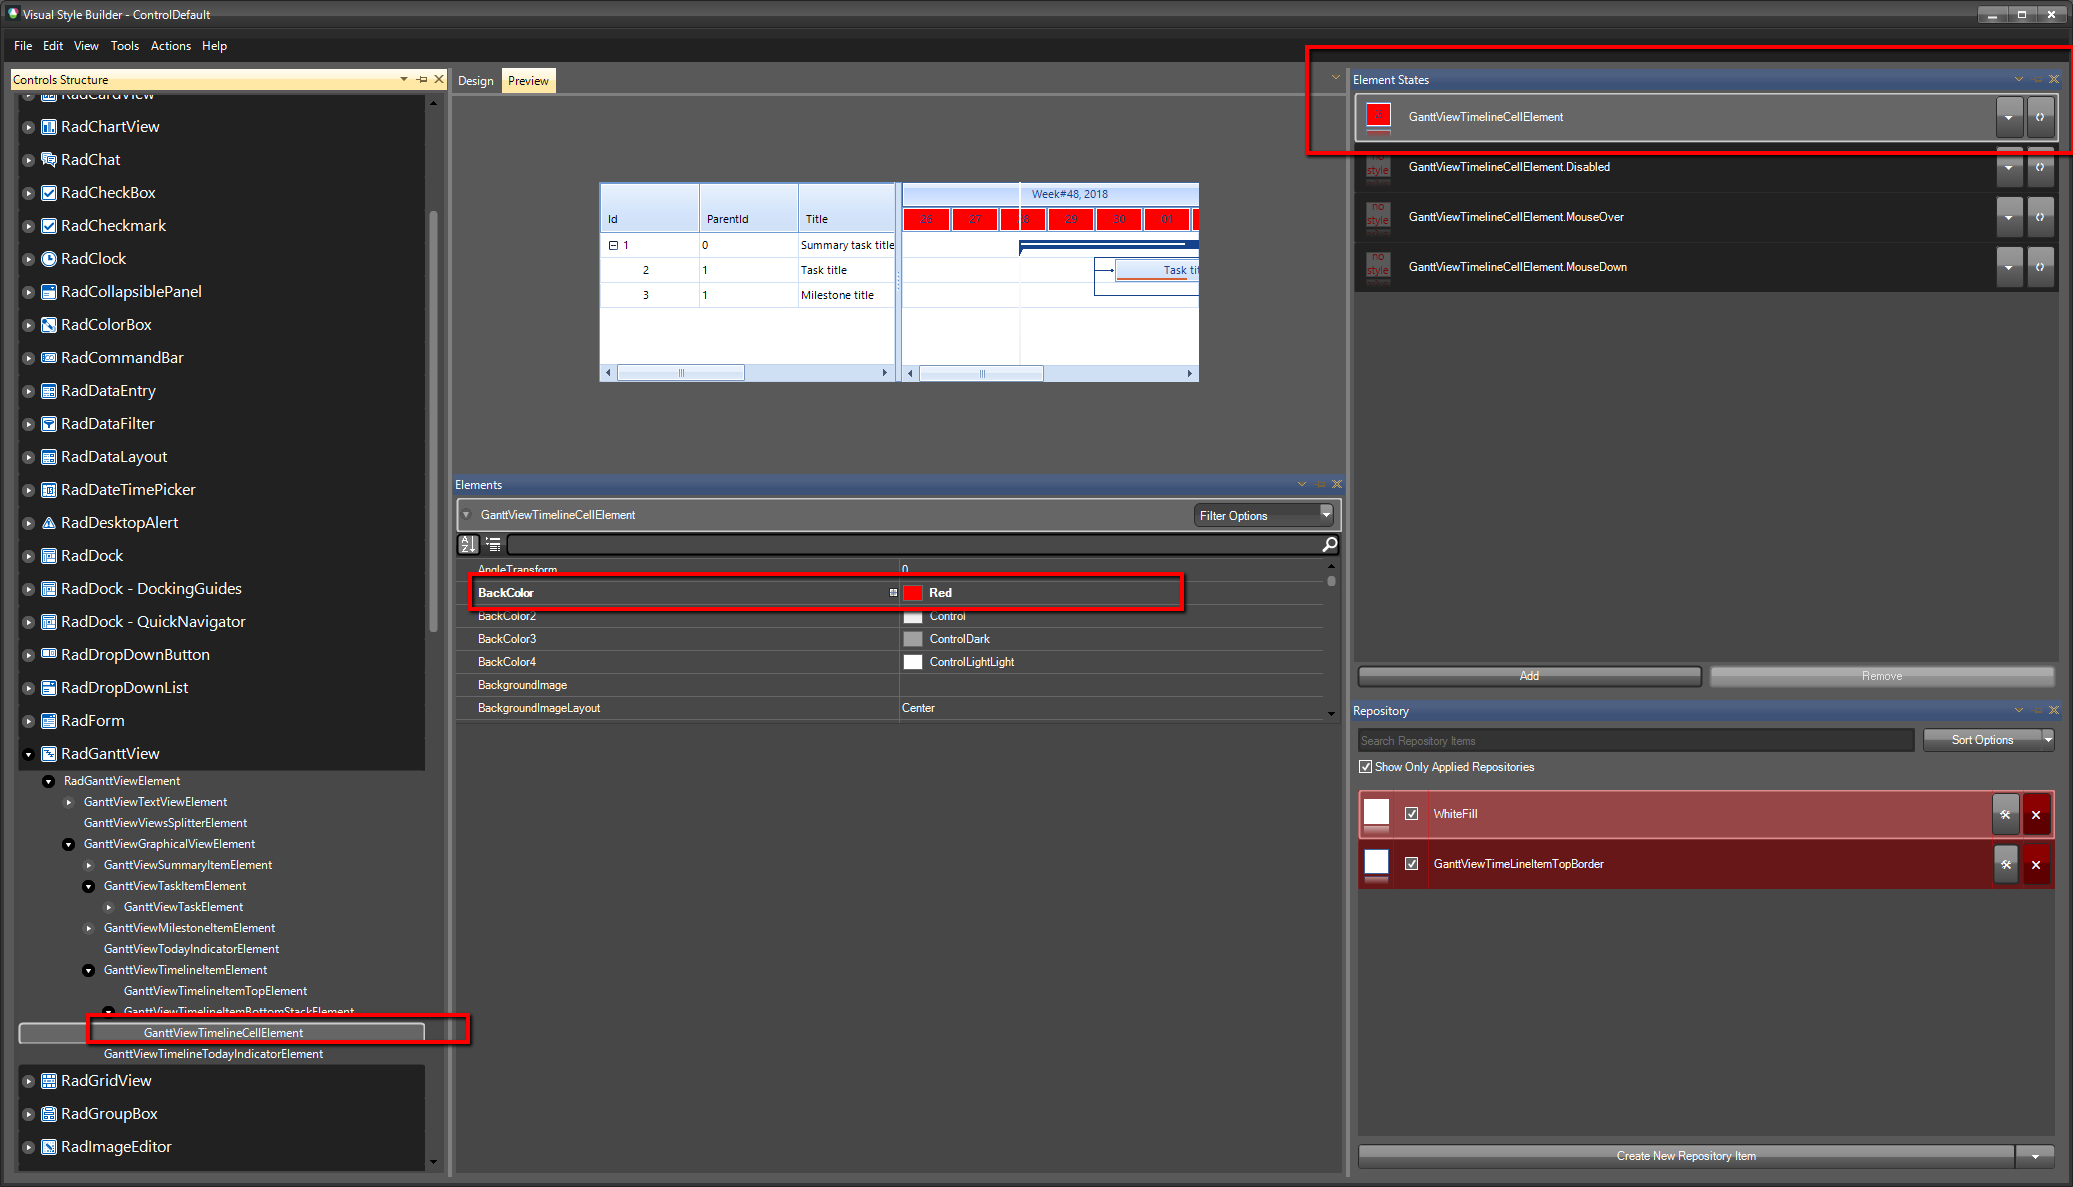Screen dimensions: 2073x1187
Task: Delete the GanttViewTimeLineItemTopBorder repository item
Action: [x=2036, y=864]
